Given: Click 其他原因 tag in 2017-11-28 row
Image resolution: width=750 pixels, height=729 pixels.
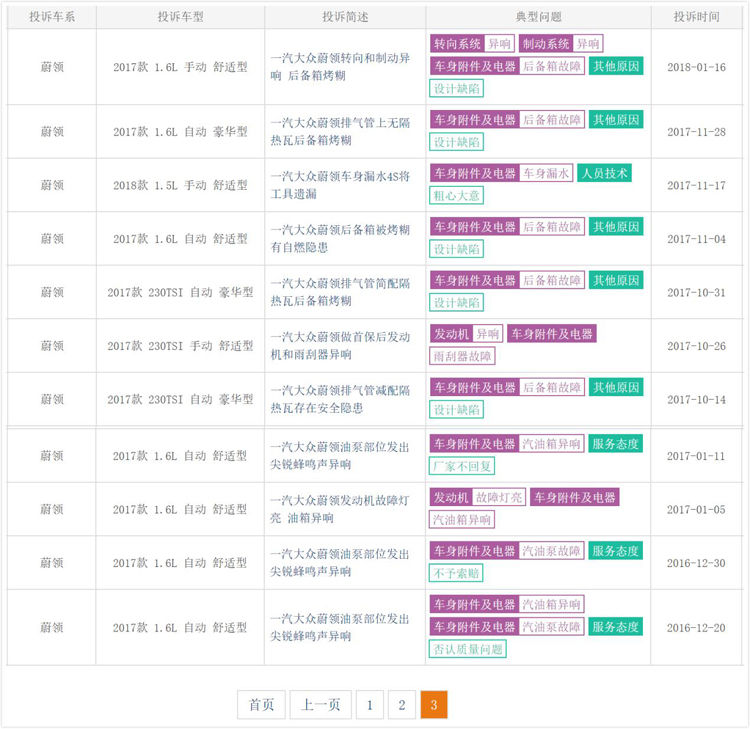Looking at the screenshot, I should pyautogui.click(x=616, y=120).
